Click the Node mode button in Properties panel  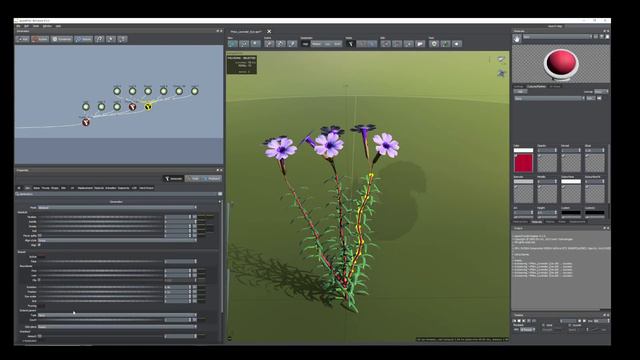tap(193, 178)
